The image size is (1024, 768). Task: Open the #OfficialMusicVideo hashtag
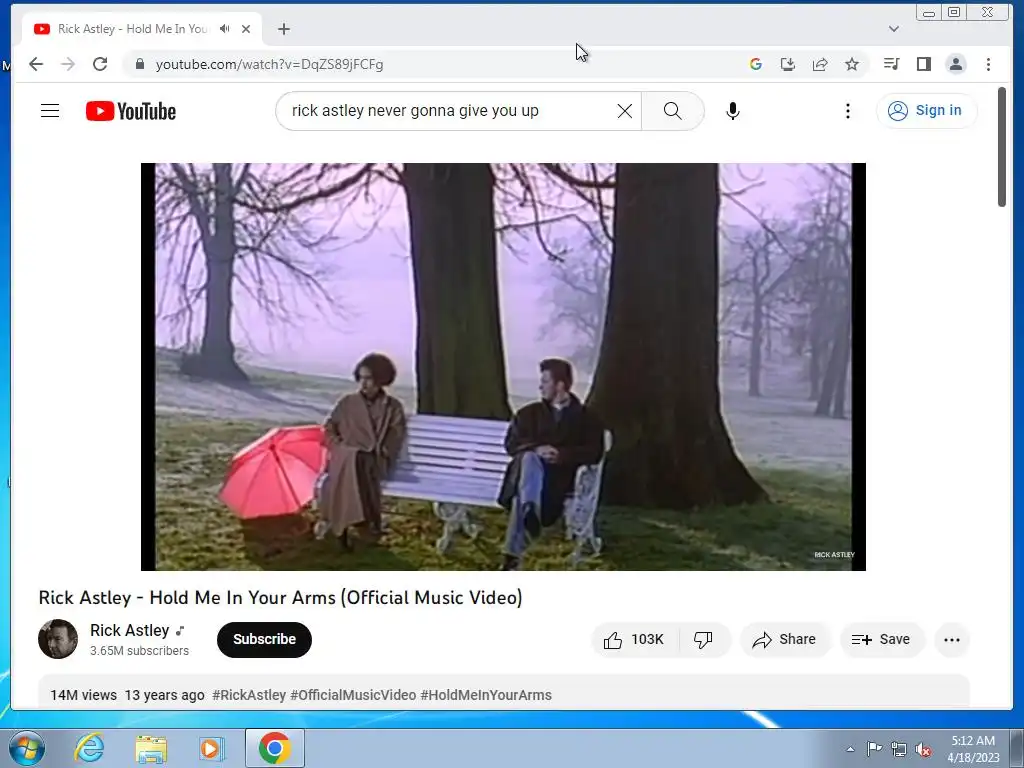[x=353, y=695]
